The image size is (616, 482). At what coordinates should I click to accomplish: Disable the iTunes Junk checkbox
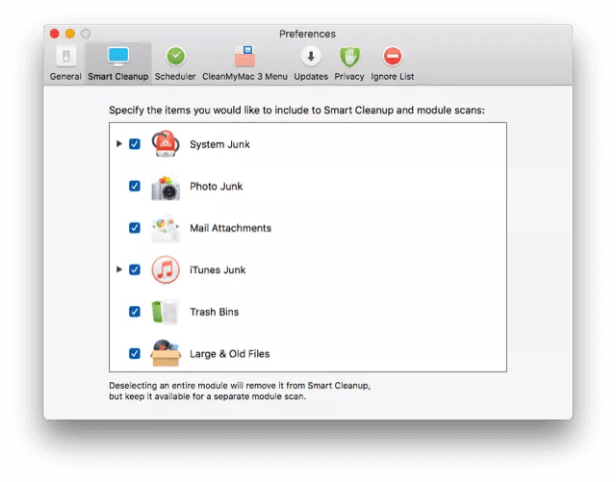(x=135, y=270)
